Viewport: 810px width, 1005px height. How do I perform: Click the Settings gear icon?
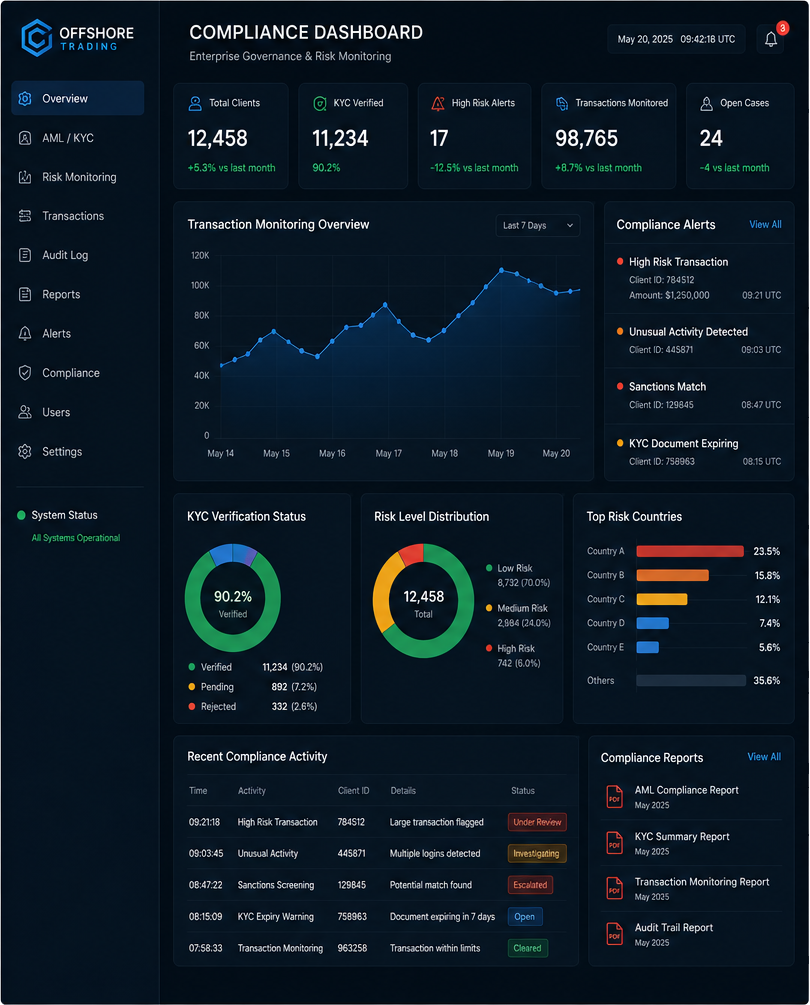(x=25, y=451)
